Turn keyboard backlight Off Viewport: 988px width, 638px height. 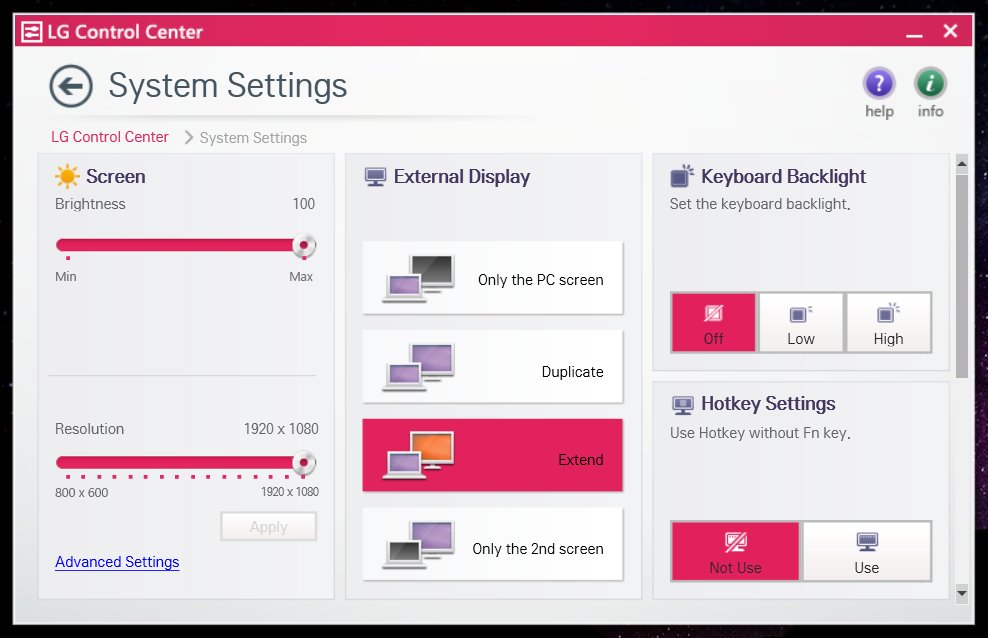(x=713, y=322)
